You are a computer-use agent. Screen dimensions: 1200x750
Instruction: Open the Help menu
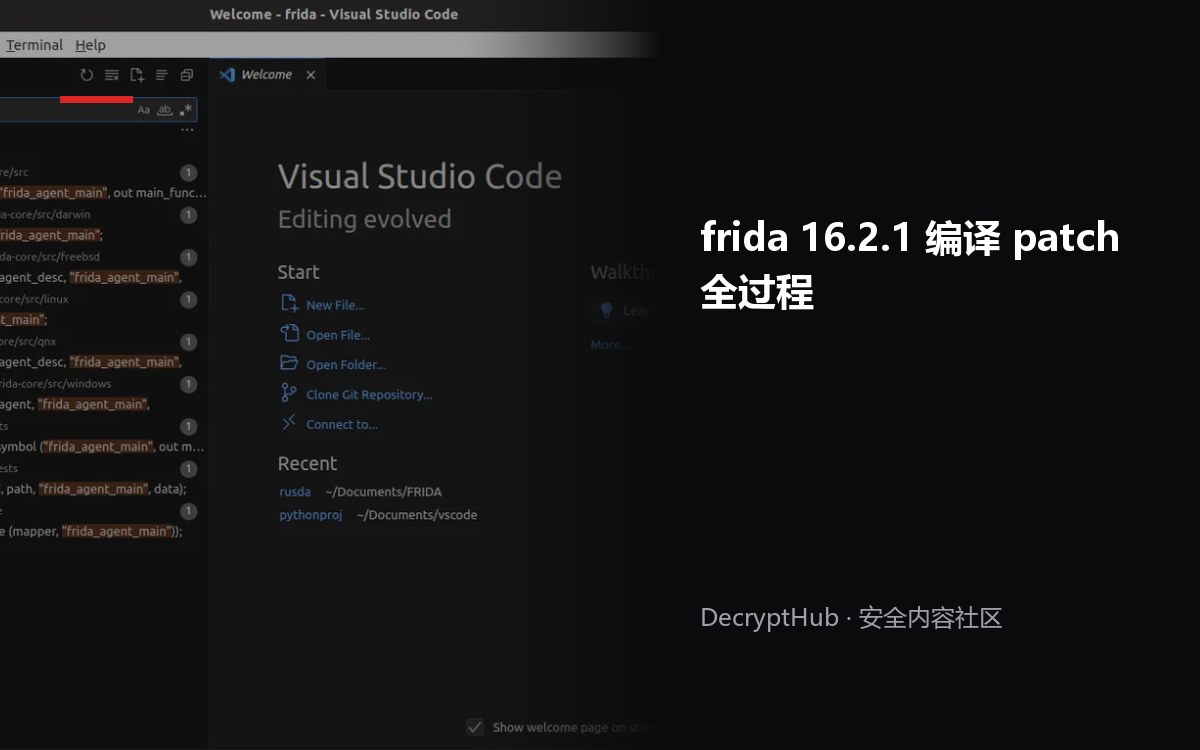point(90,45)
